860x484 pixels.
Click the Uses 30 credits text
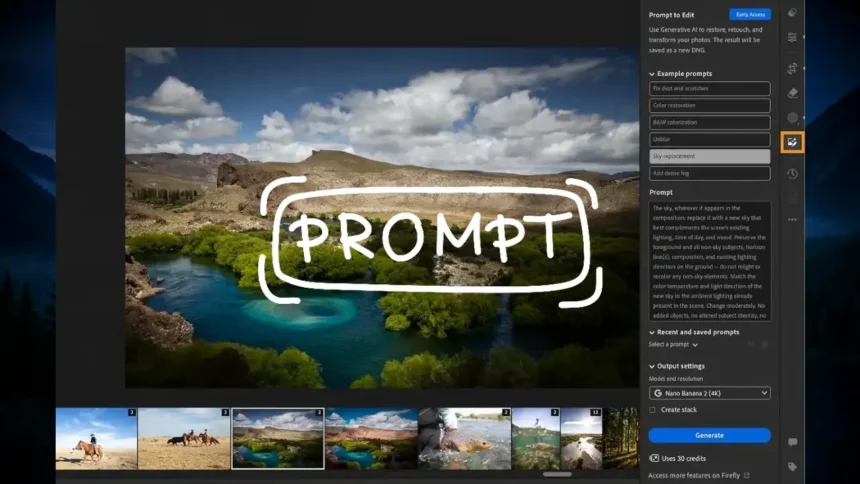tap(683, 458)
